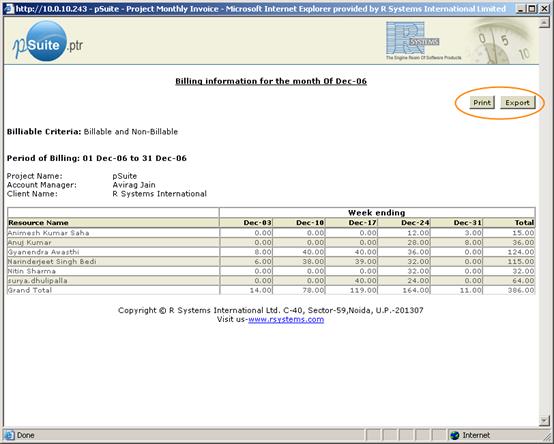Click the 15.00 total for Animesh
Image resolution: width=554 pixels, height=444 pixels.
click(x=523, y=233)
